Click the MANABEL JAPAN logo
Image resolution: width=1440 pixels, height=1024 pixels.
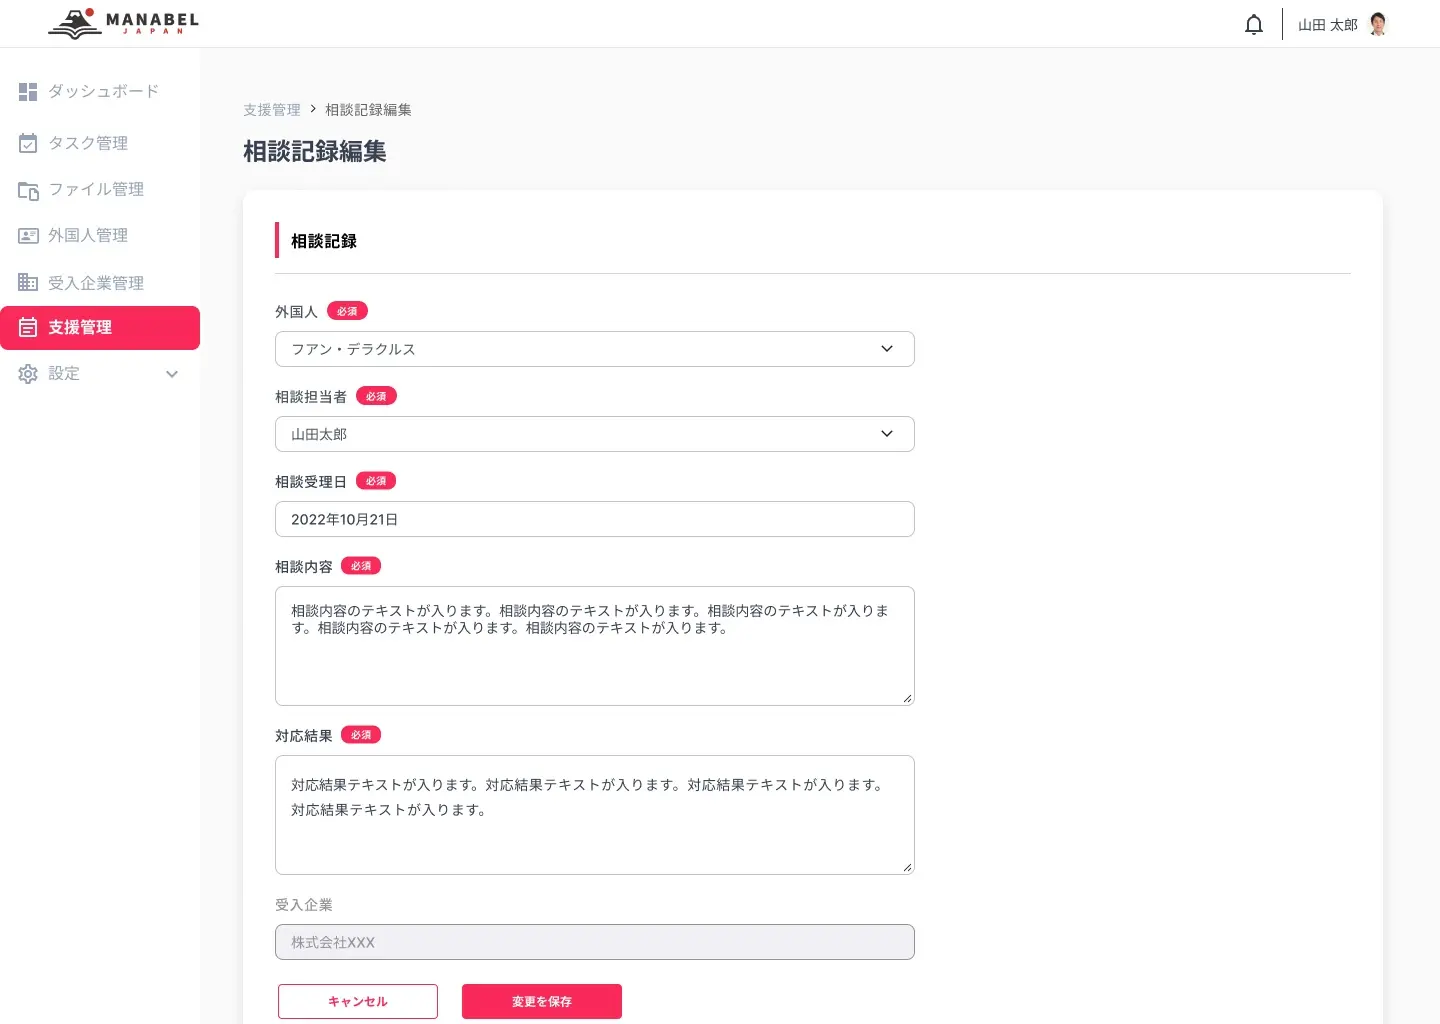[122, 22]
